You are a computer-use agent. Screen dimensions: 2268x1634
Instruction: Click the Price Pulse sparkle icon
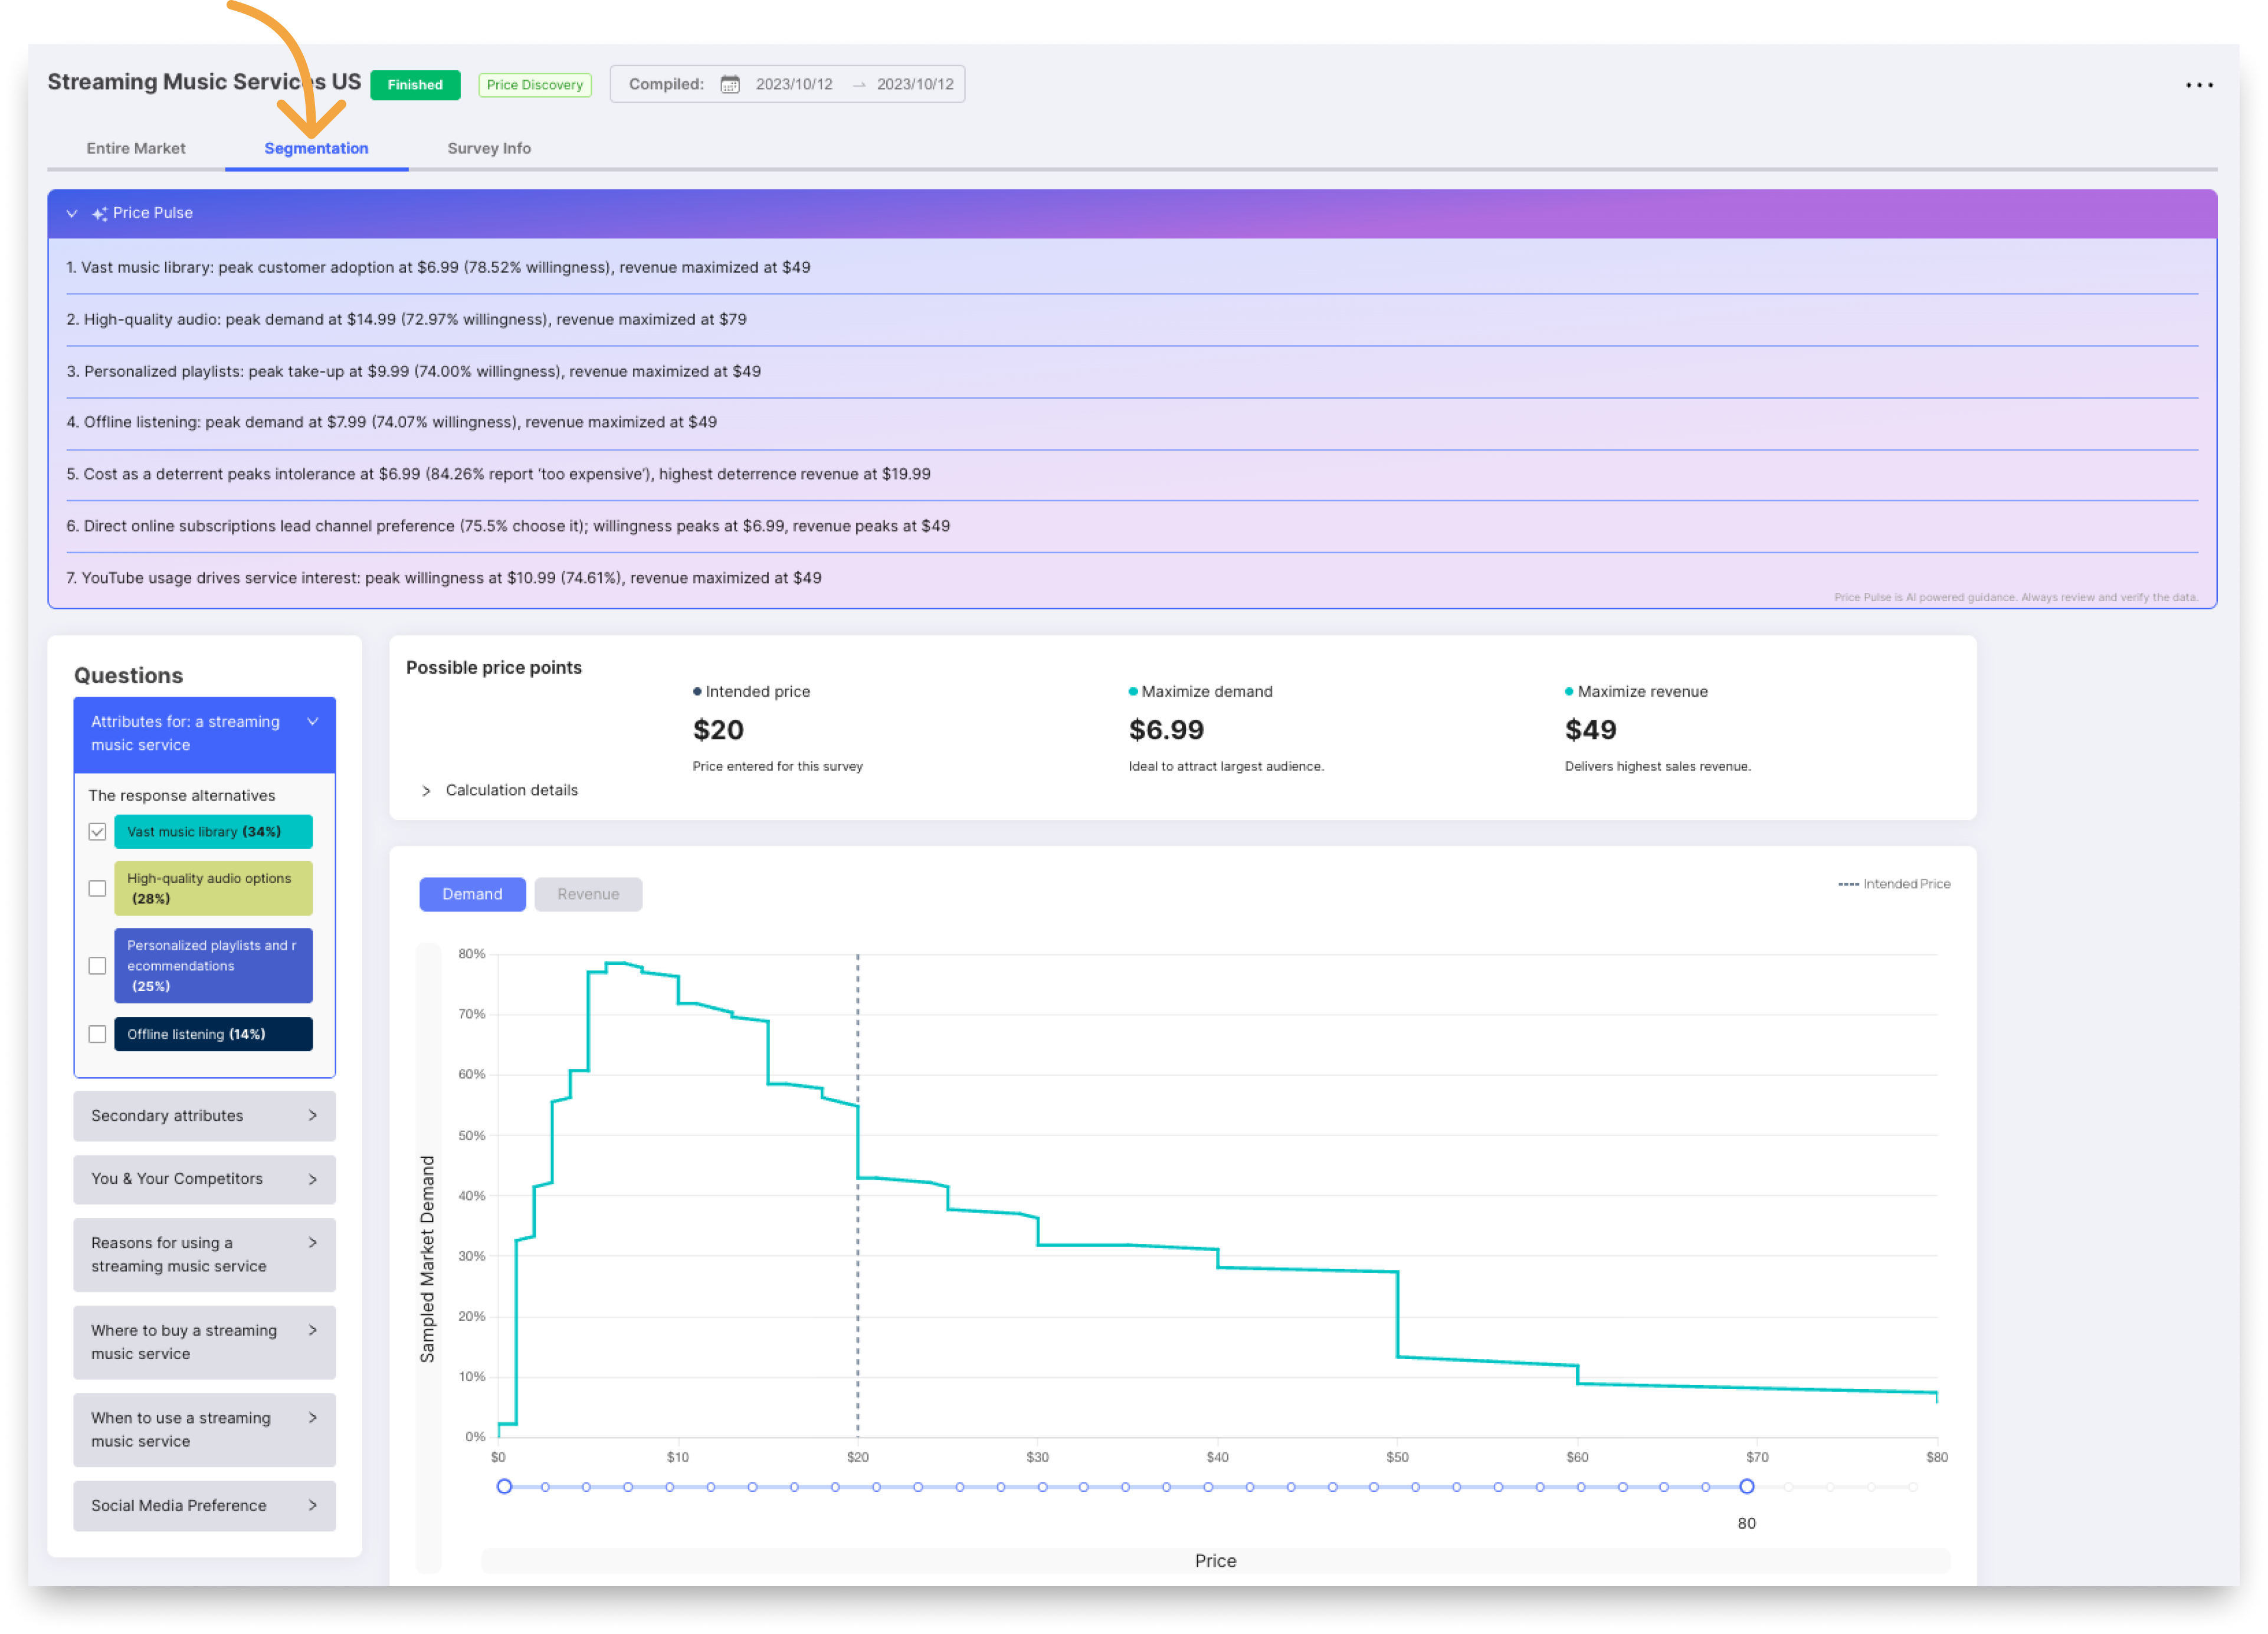[x=99, y=214]
